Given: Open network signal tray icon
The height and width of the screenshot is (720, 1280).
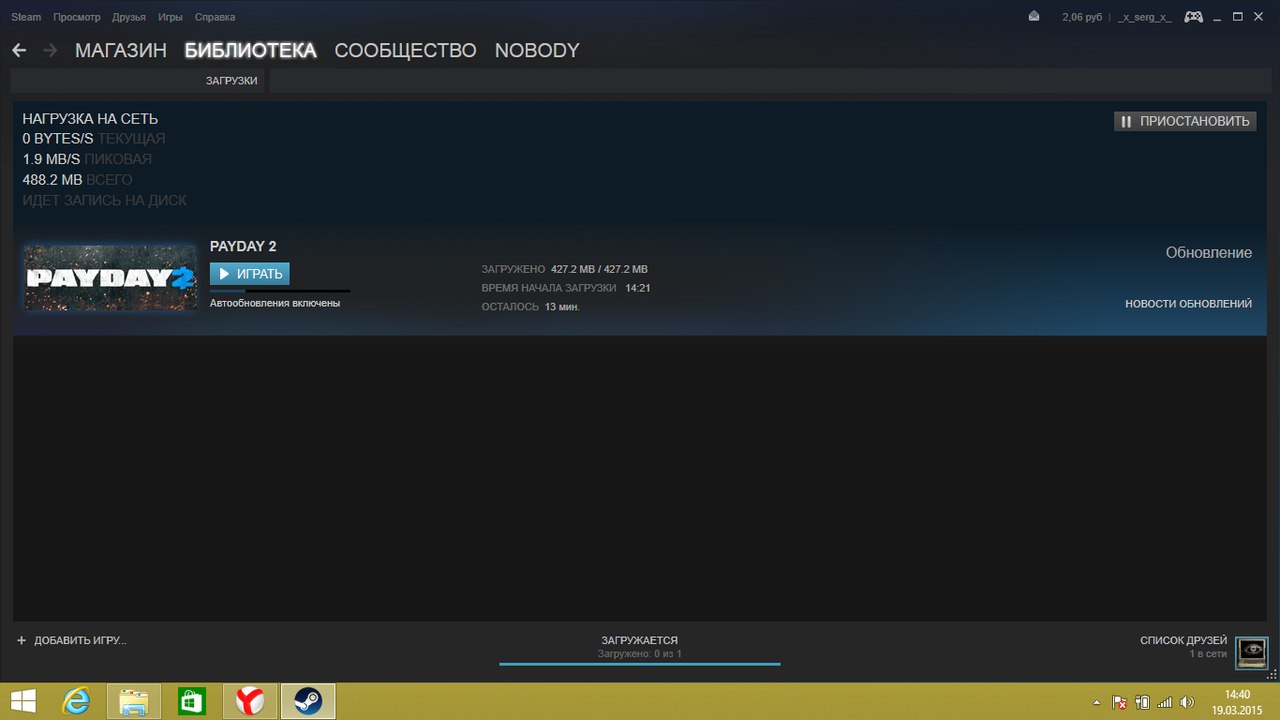Looking at the screenshot, I should click(1164, 702).
